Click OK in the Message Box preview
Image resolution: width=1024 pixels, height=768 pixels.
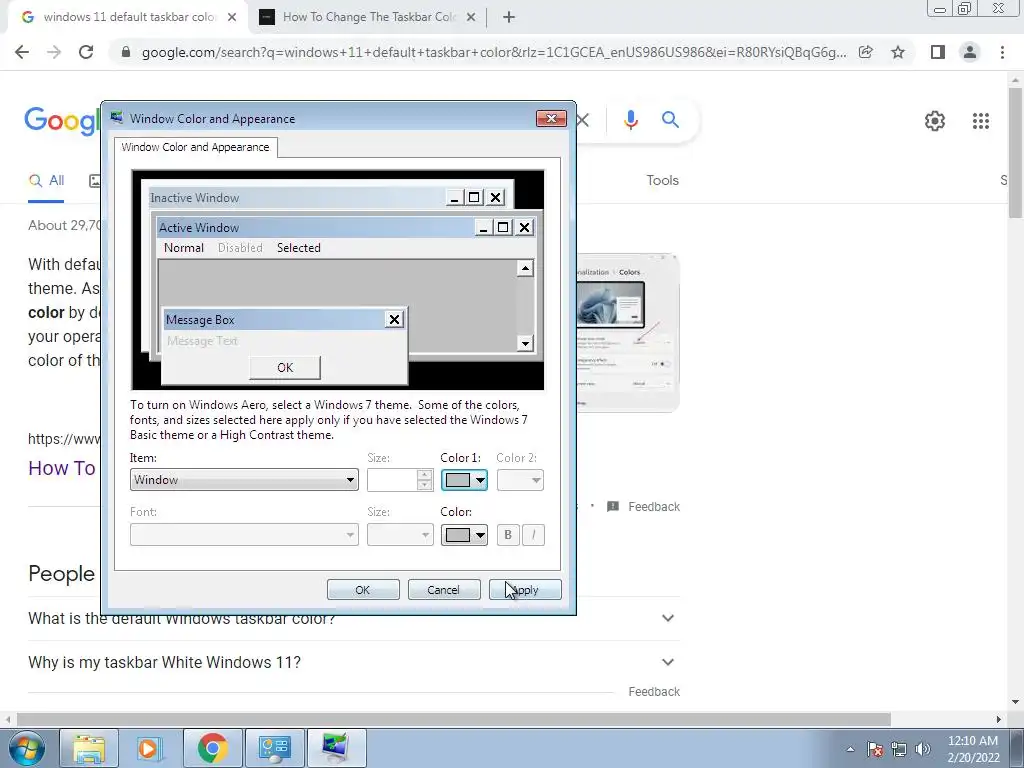click(285, 368)
